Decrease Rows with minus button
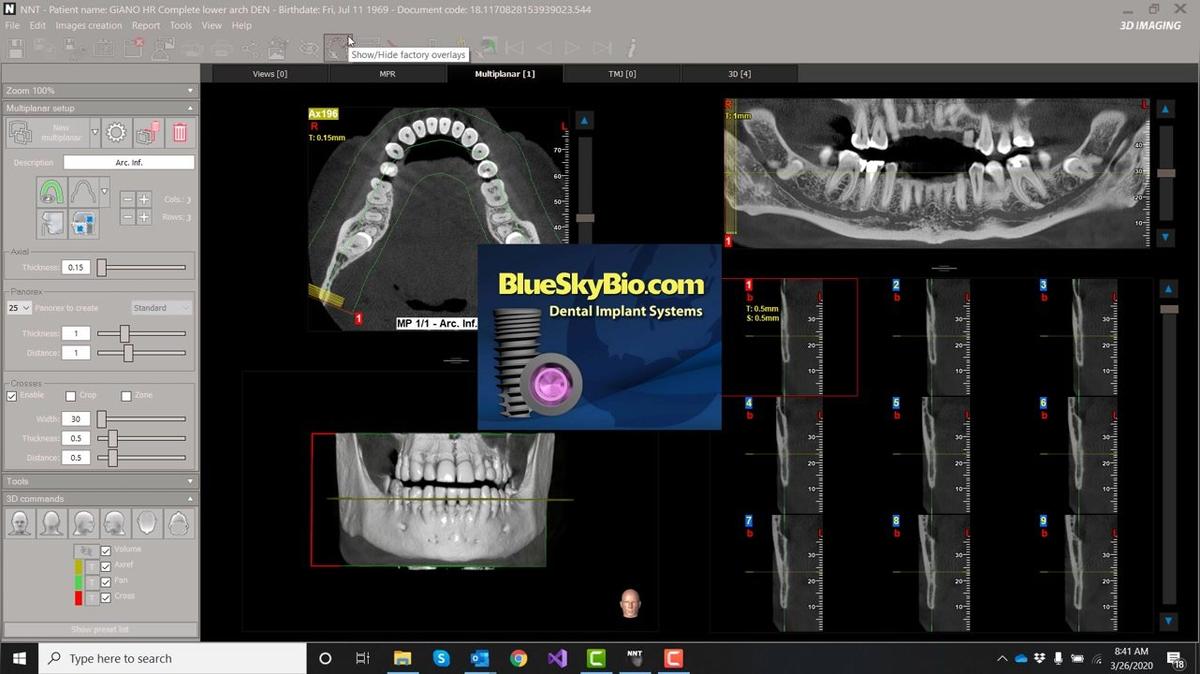Viewport: 1200px width, 674px height. (128, 217)
